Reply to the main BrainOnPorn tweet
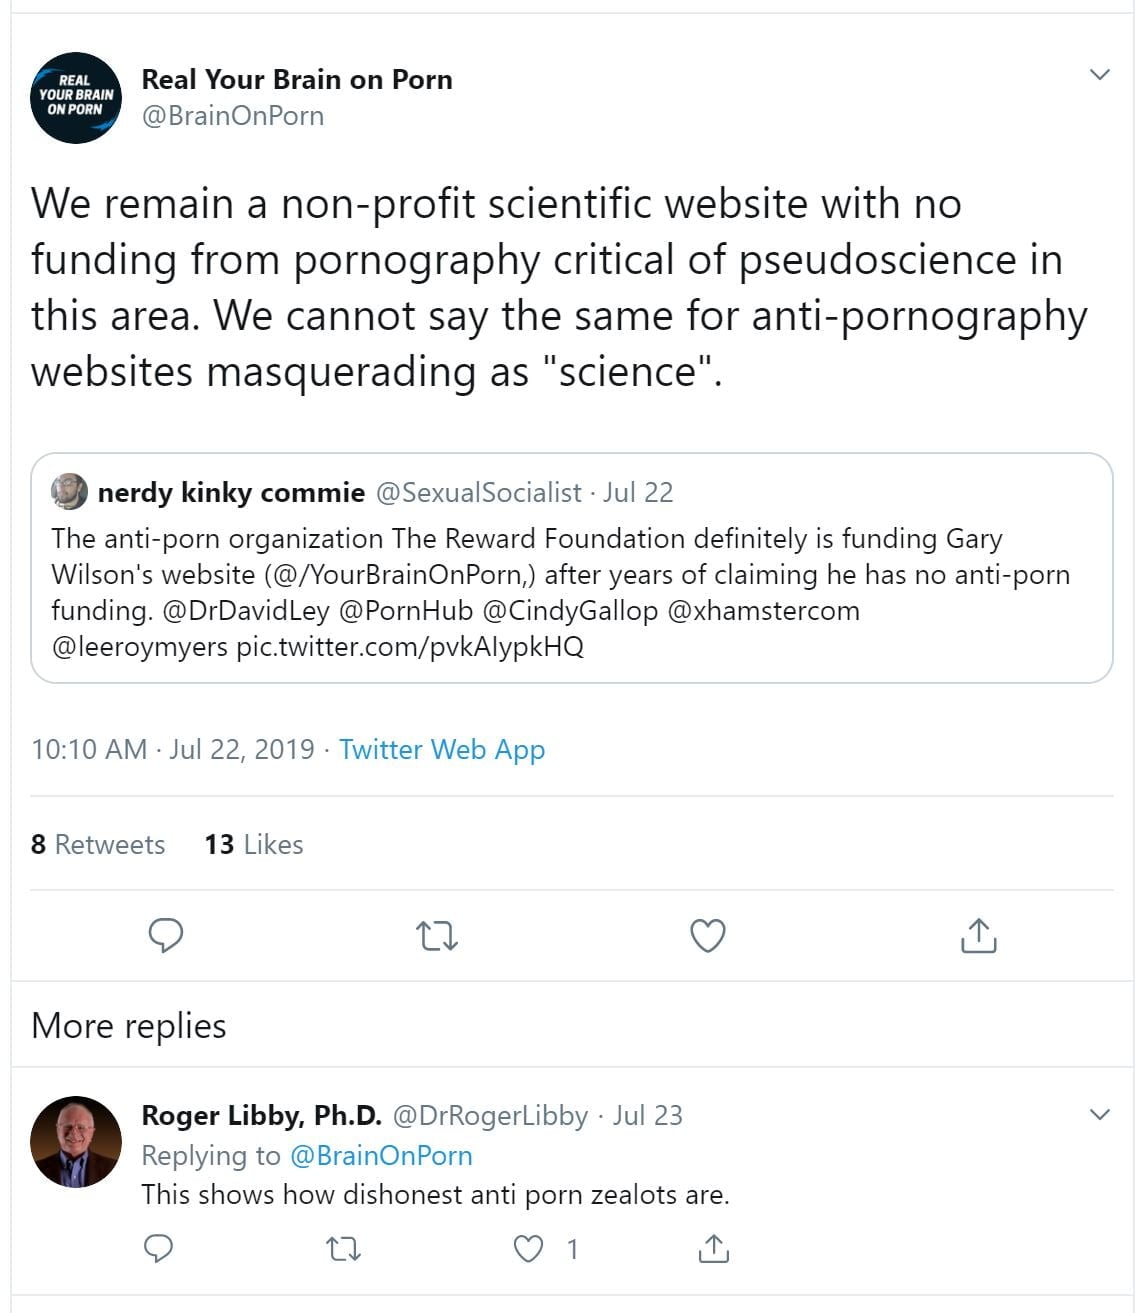The width and height of the screenshot is (1145, 1313). pos(166,935)
